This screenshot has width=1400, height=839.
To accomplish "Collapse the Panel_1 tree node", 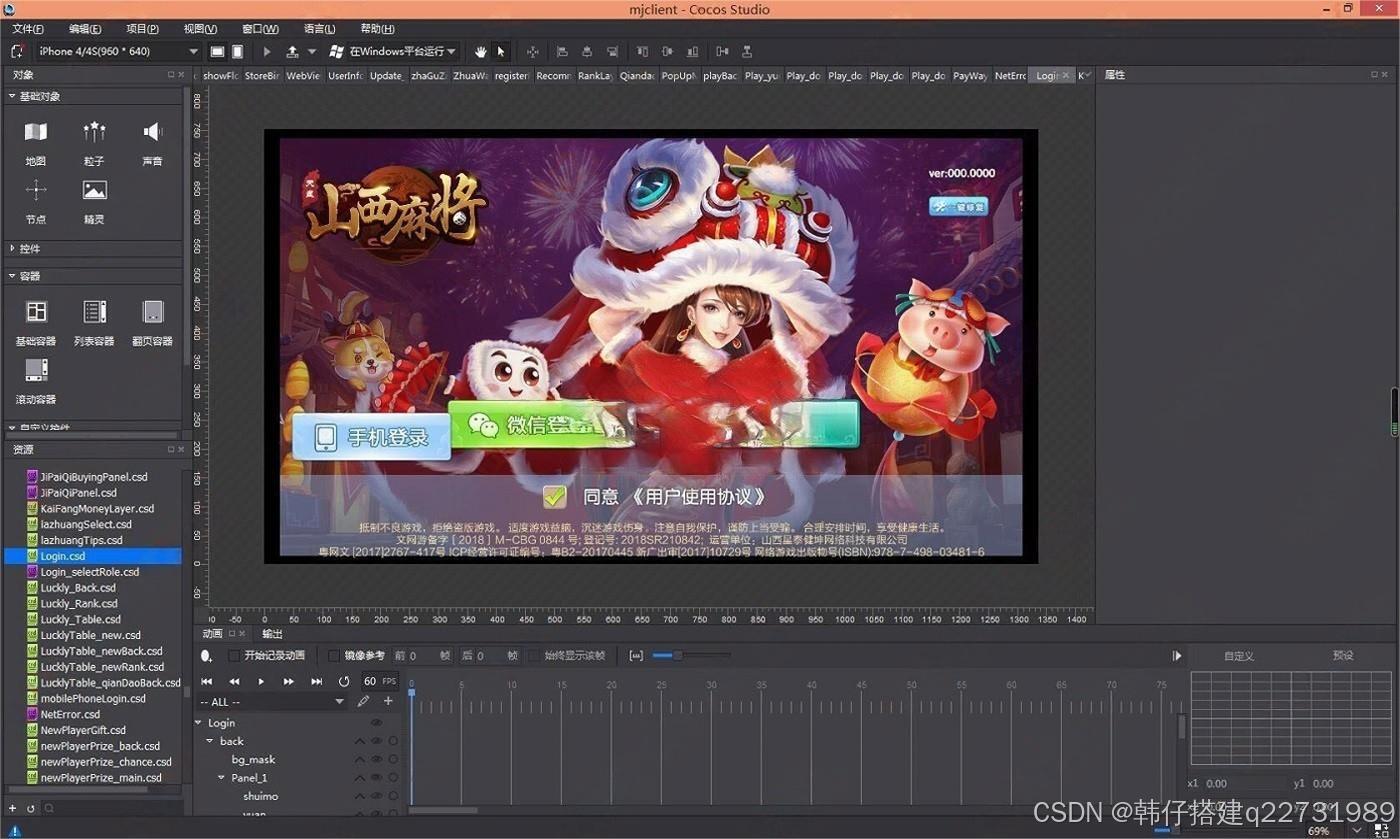I will 222,778.
